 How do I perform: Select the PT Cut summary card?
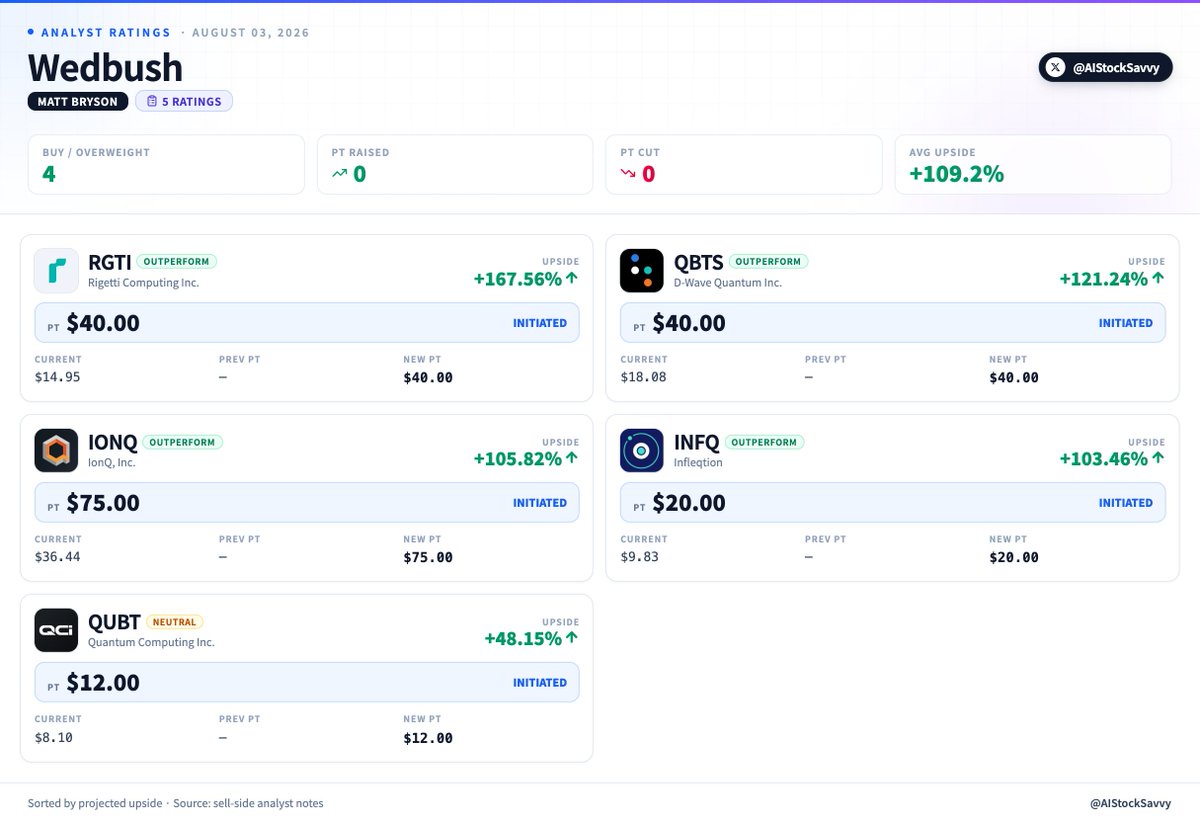pyautogui.click(x=744, y=165)
